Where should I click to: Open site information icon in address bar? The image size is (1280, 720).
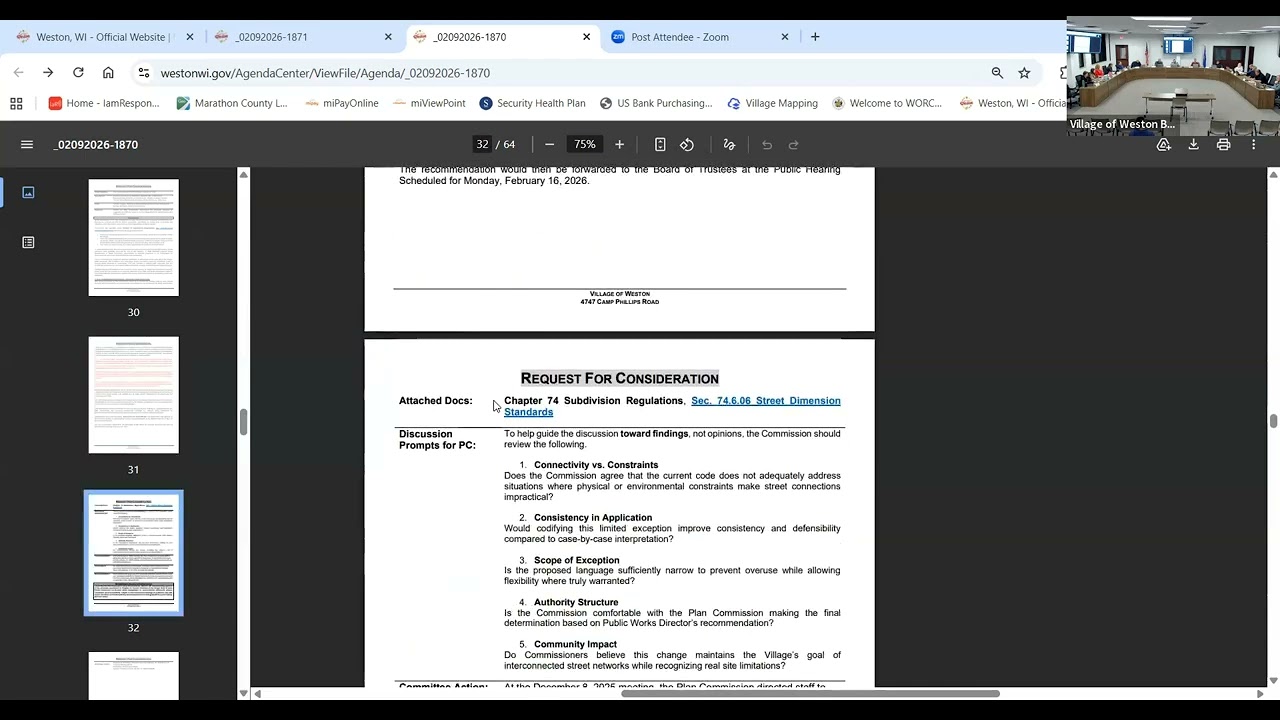click(144, 73)
